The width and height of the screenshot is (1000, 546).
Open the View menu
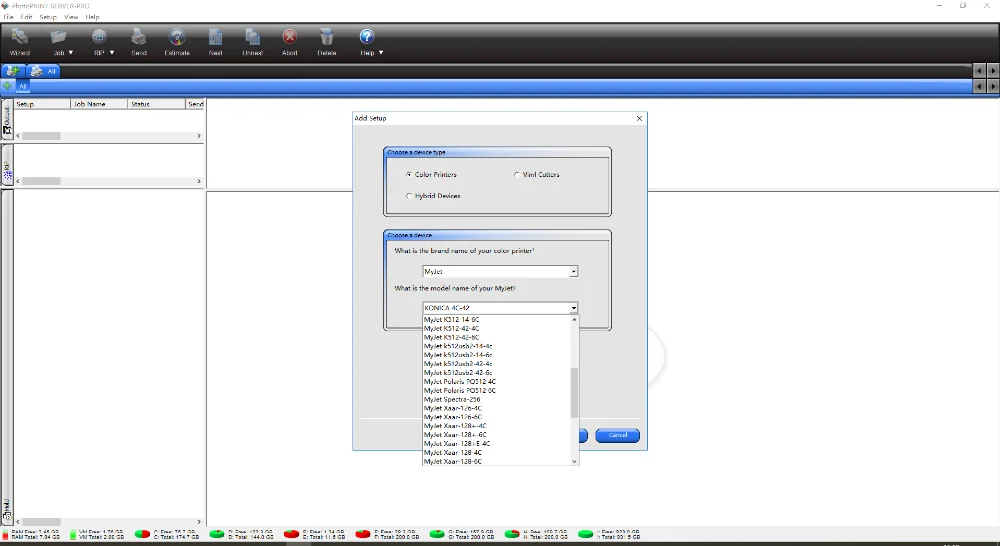(x=71, y=17)
